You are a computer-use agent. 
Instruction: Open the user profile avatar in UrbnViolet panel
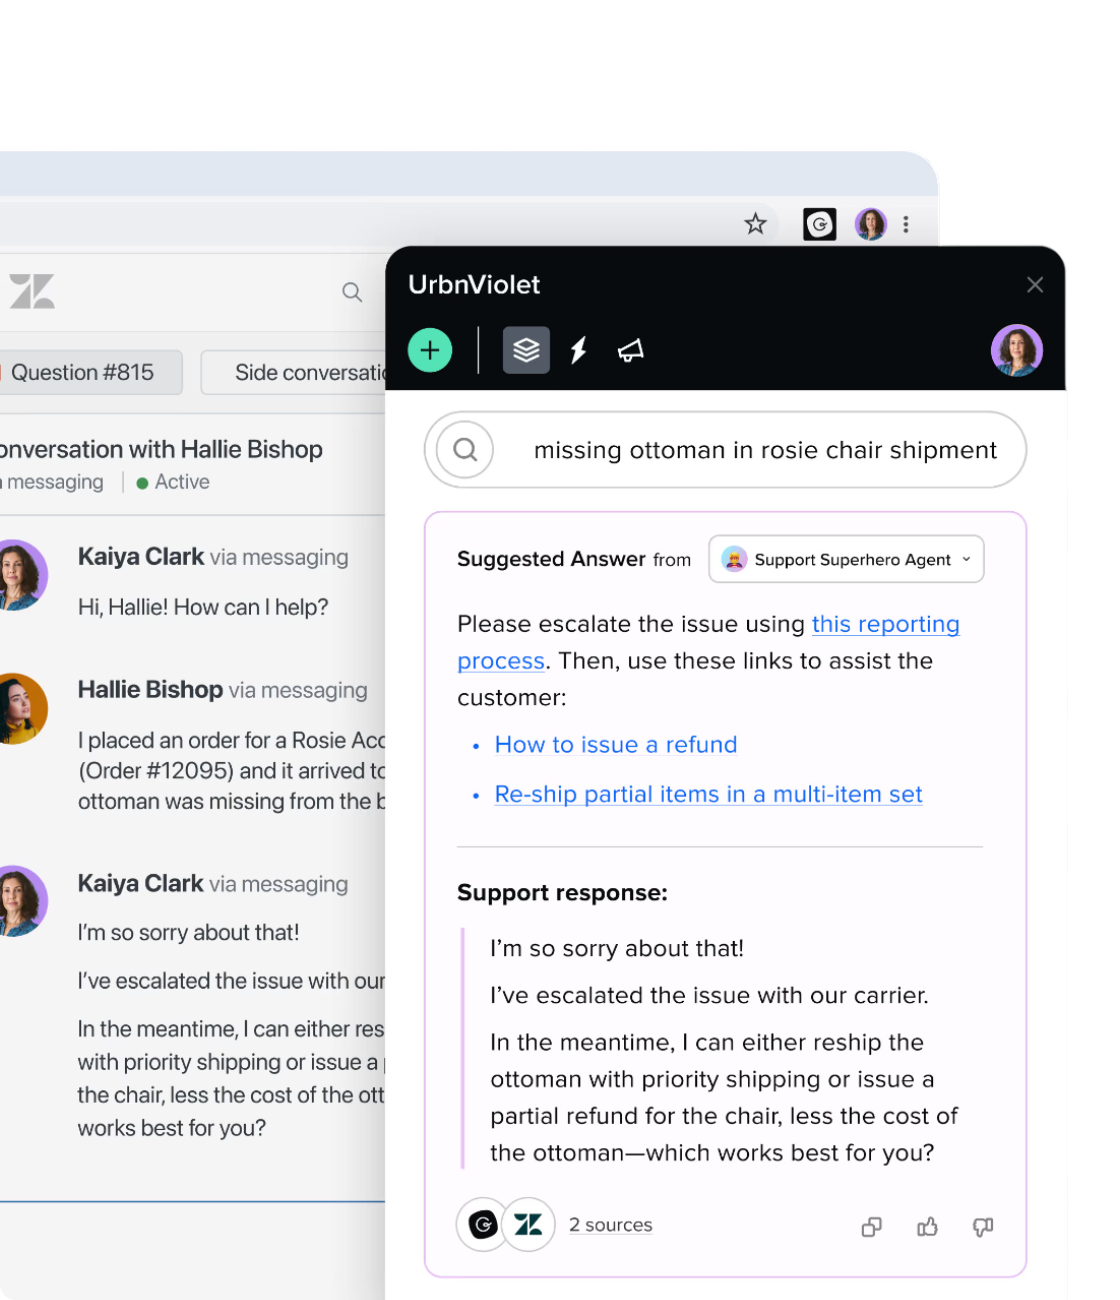(x=1016, y=351)
